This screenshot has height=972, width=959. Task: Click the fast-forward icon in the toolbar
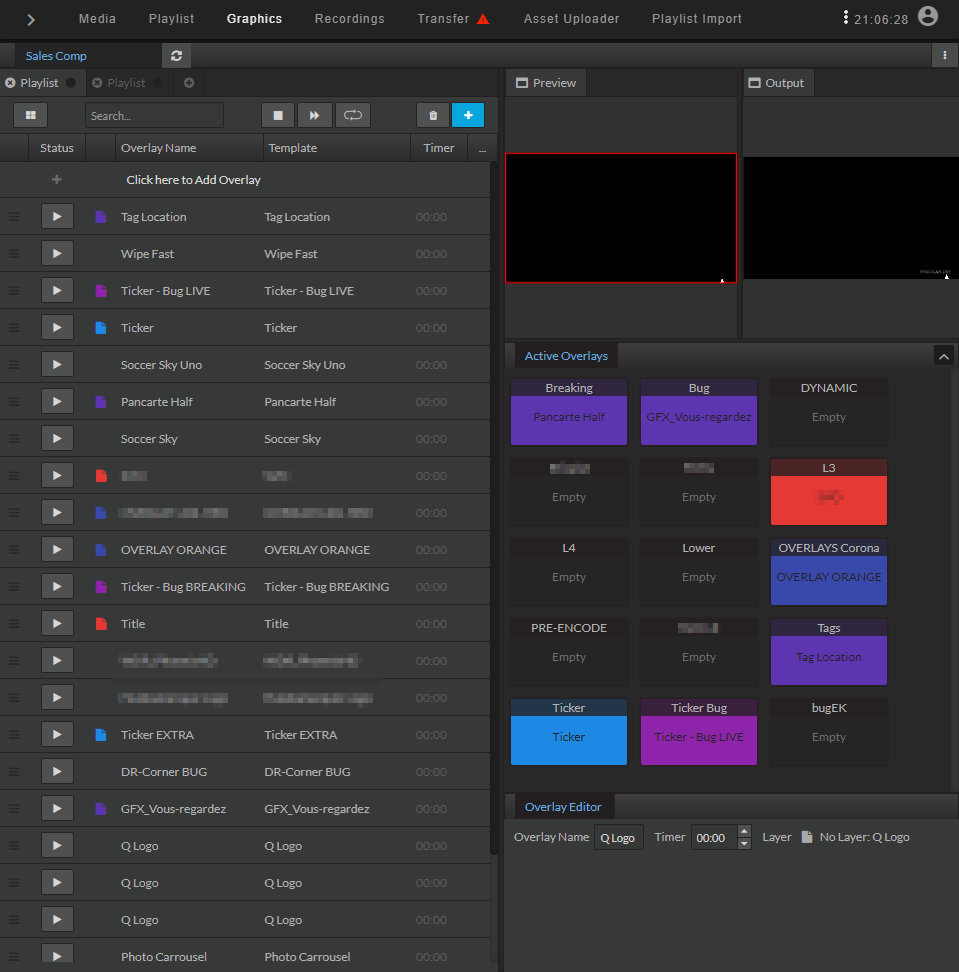[x=315, y=115]
